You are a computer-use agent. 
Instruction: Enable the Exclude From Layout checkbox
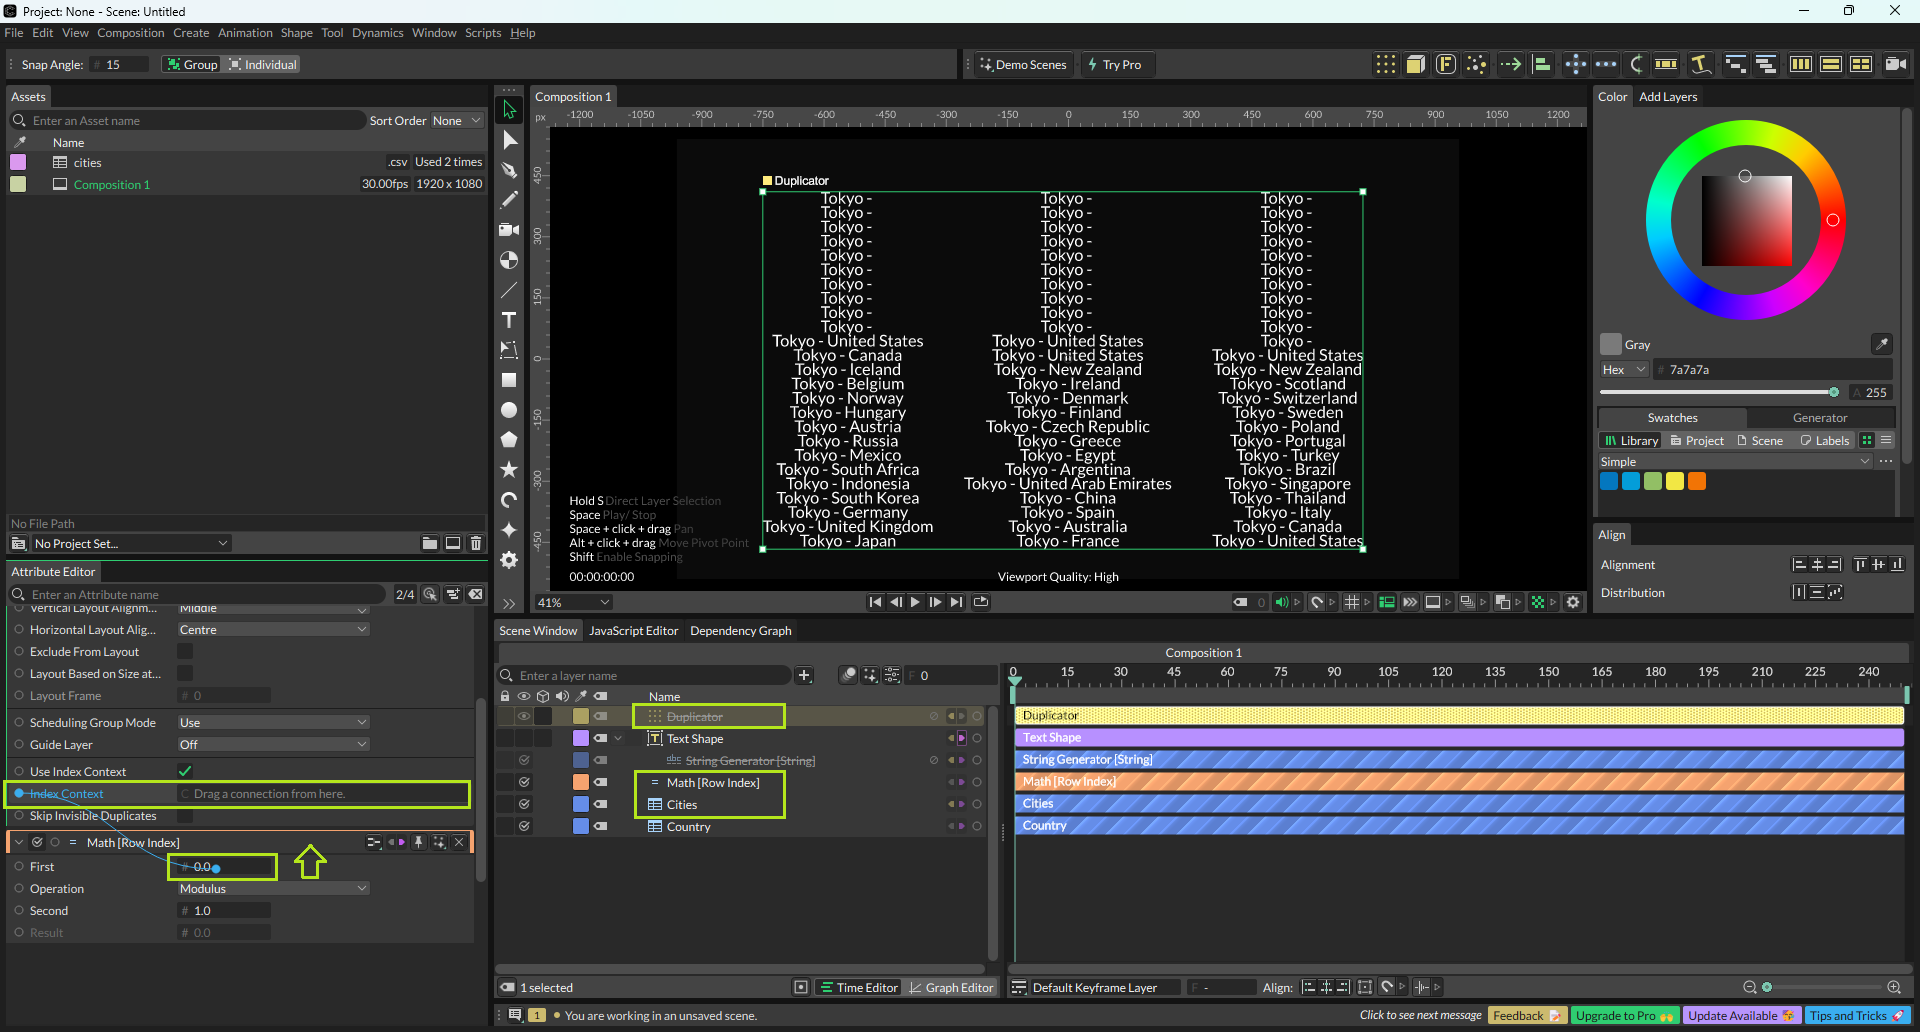185,652
